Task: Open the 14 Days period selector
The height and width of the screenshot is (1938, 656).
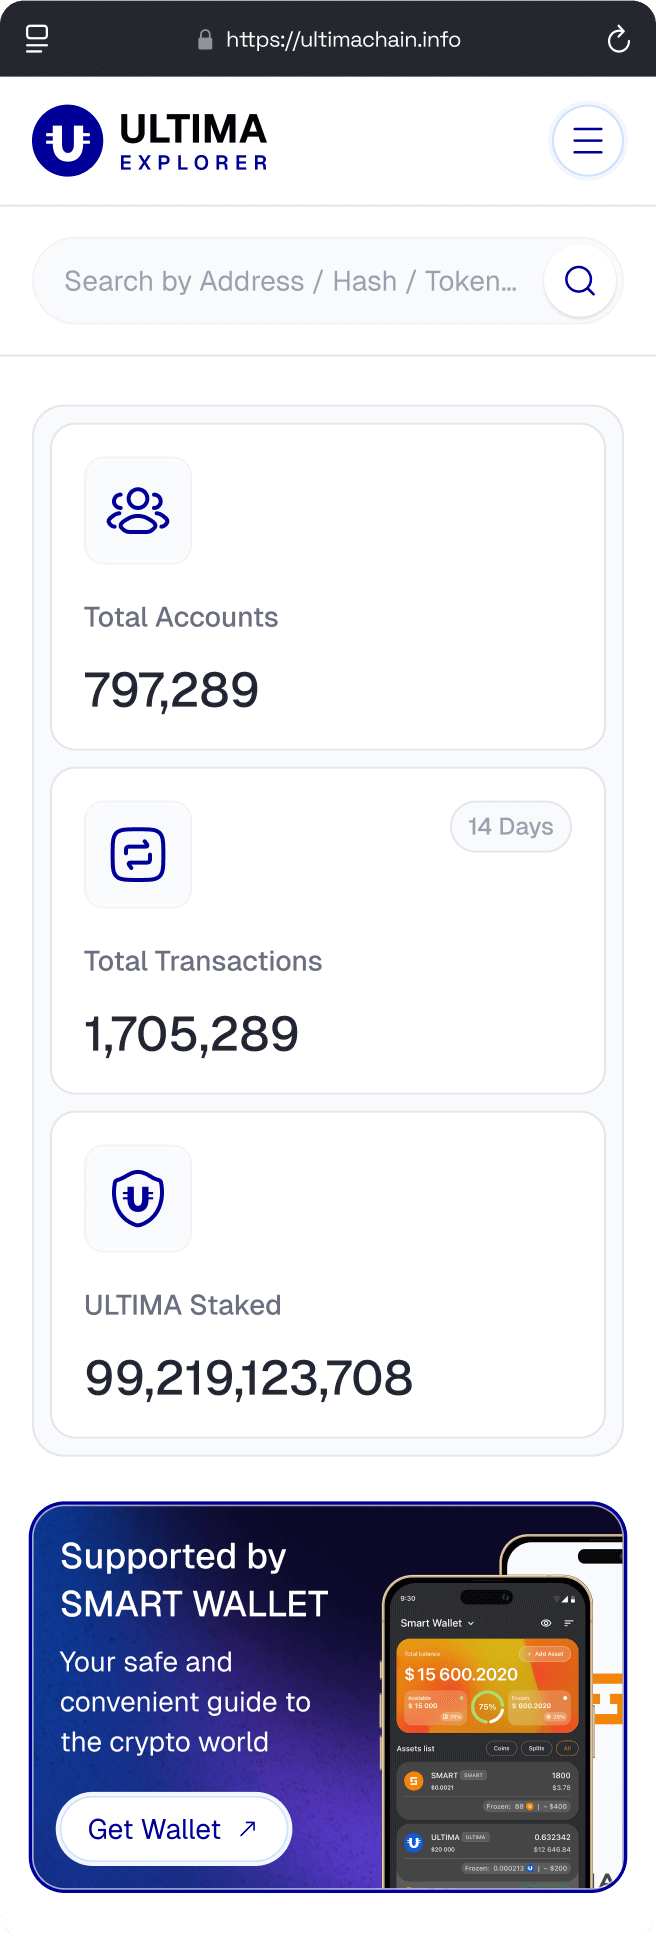Action: [510, 827]
